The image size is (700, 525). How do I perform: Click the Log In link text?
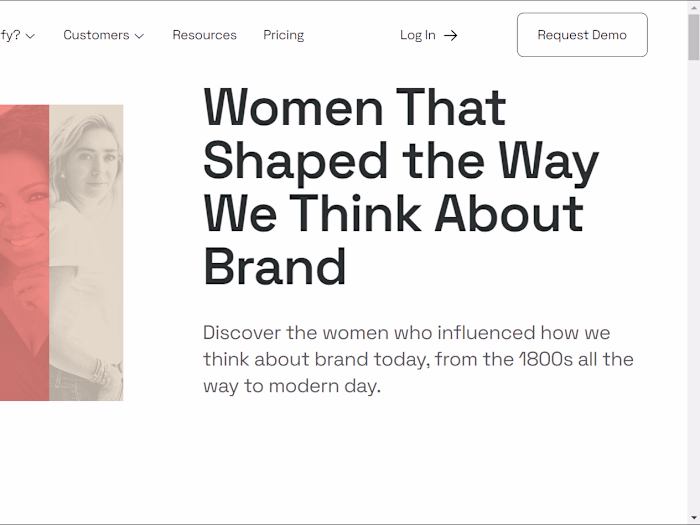click(417, 35)
